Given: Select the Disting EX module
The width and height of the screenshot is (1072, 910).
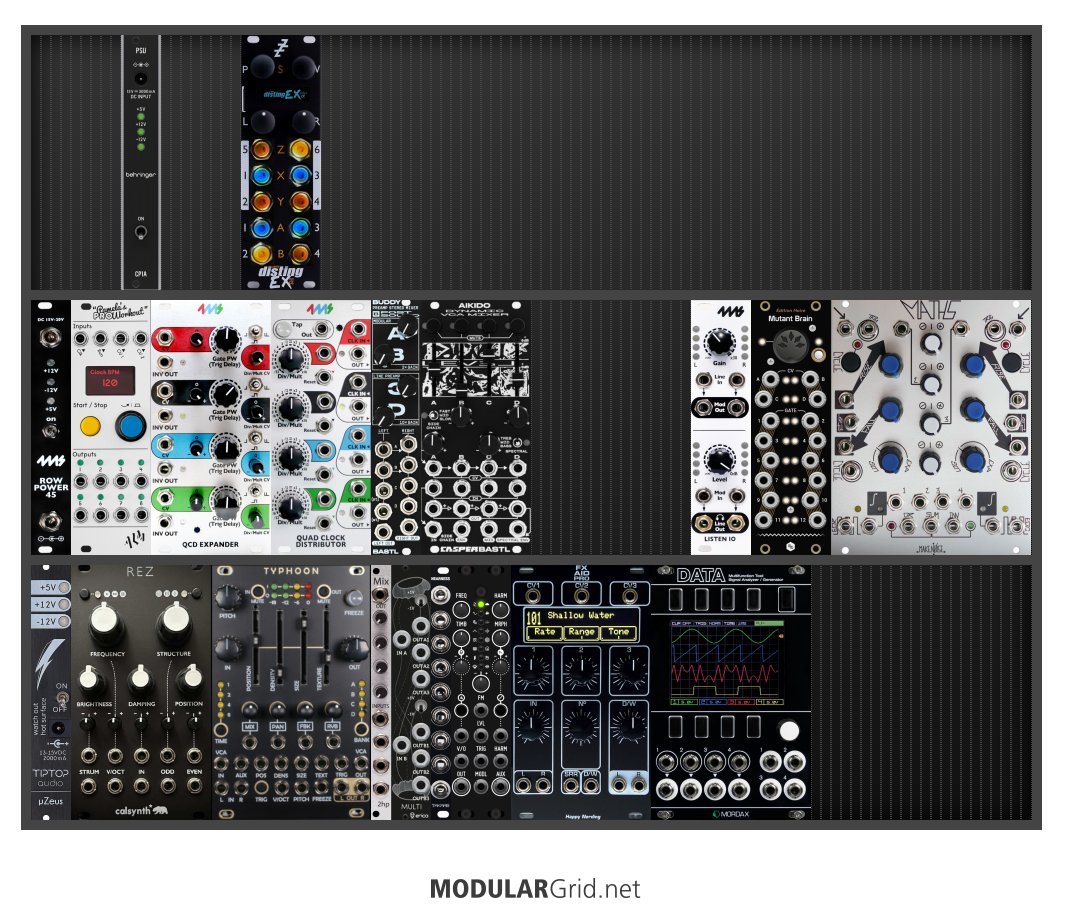Looking at the screenshot, I should coord(280,162).
